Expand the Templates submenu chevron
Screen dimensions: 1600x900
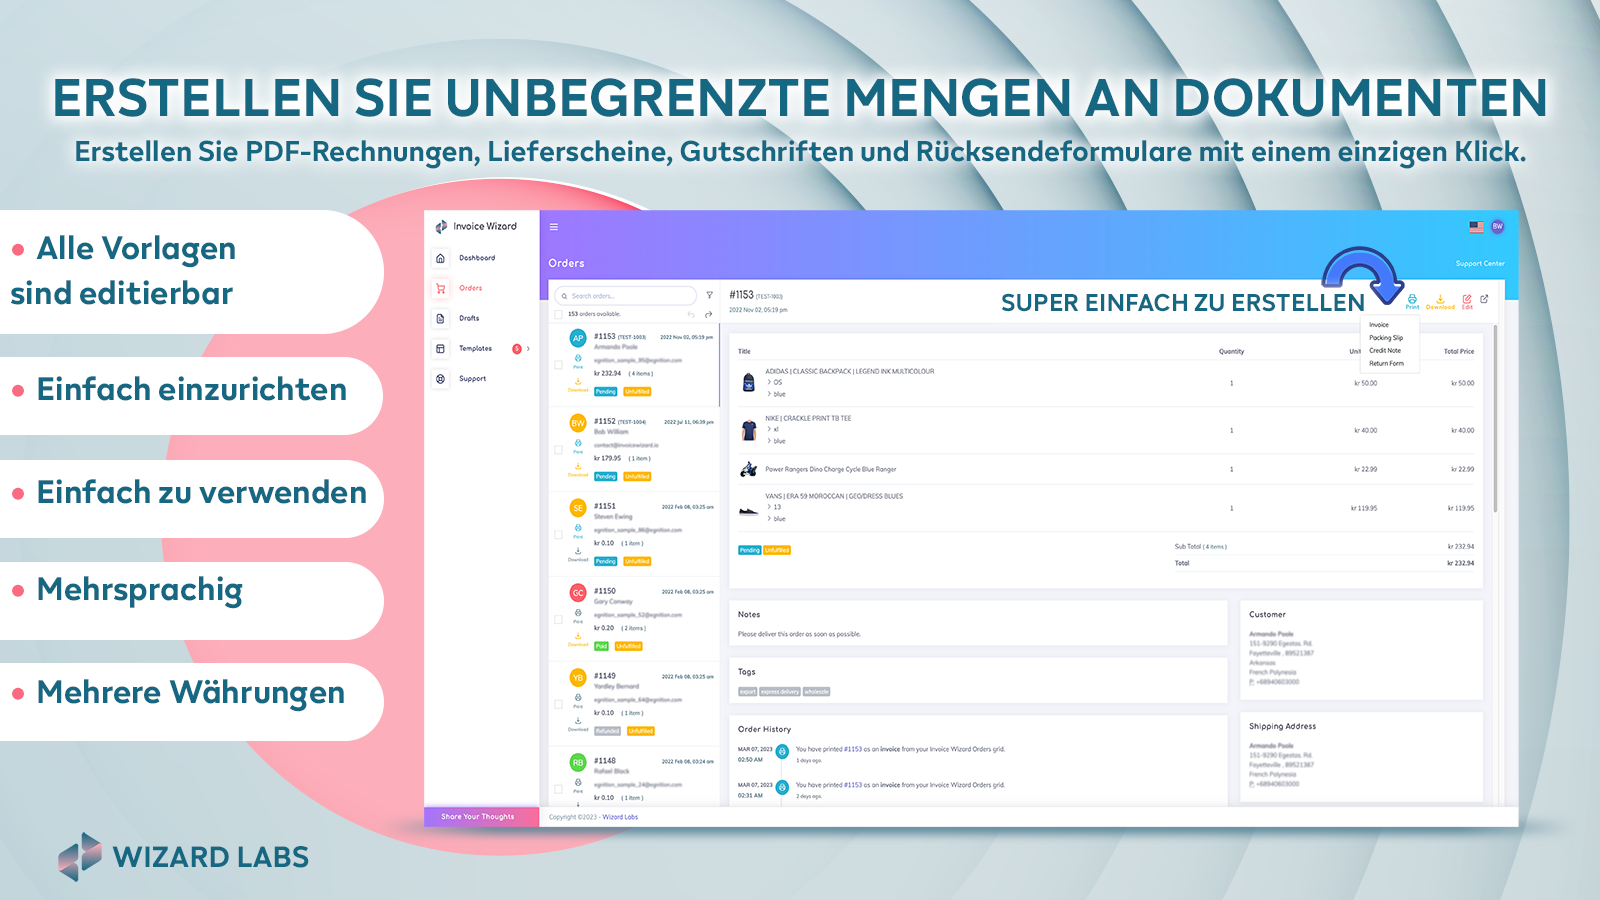pos(528,349)
